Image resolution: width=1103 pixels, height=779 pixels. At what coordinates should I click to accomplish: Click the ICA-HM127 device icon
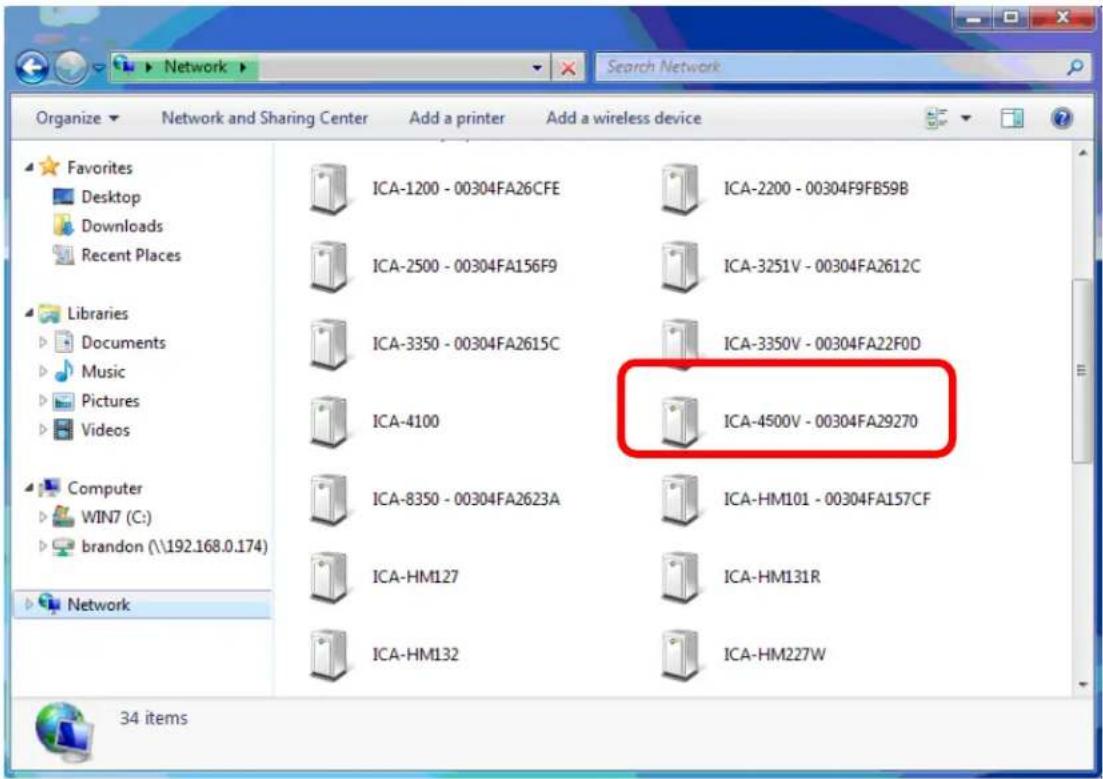329,576
